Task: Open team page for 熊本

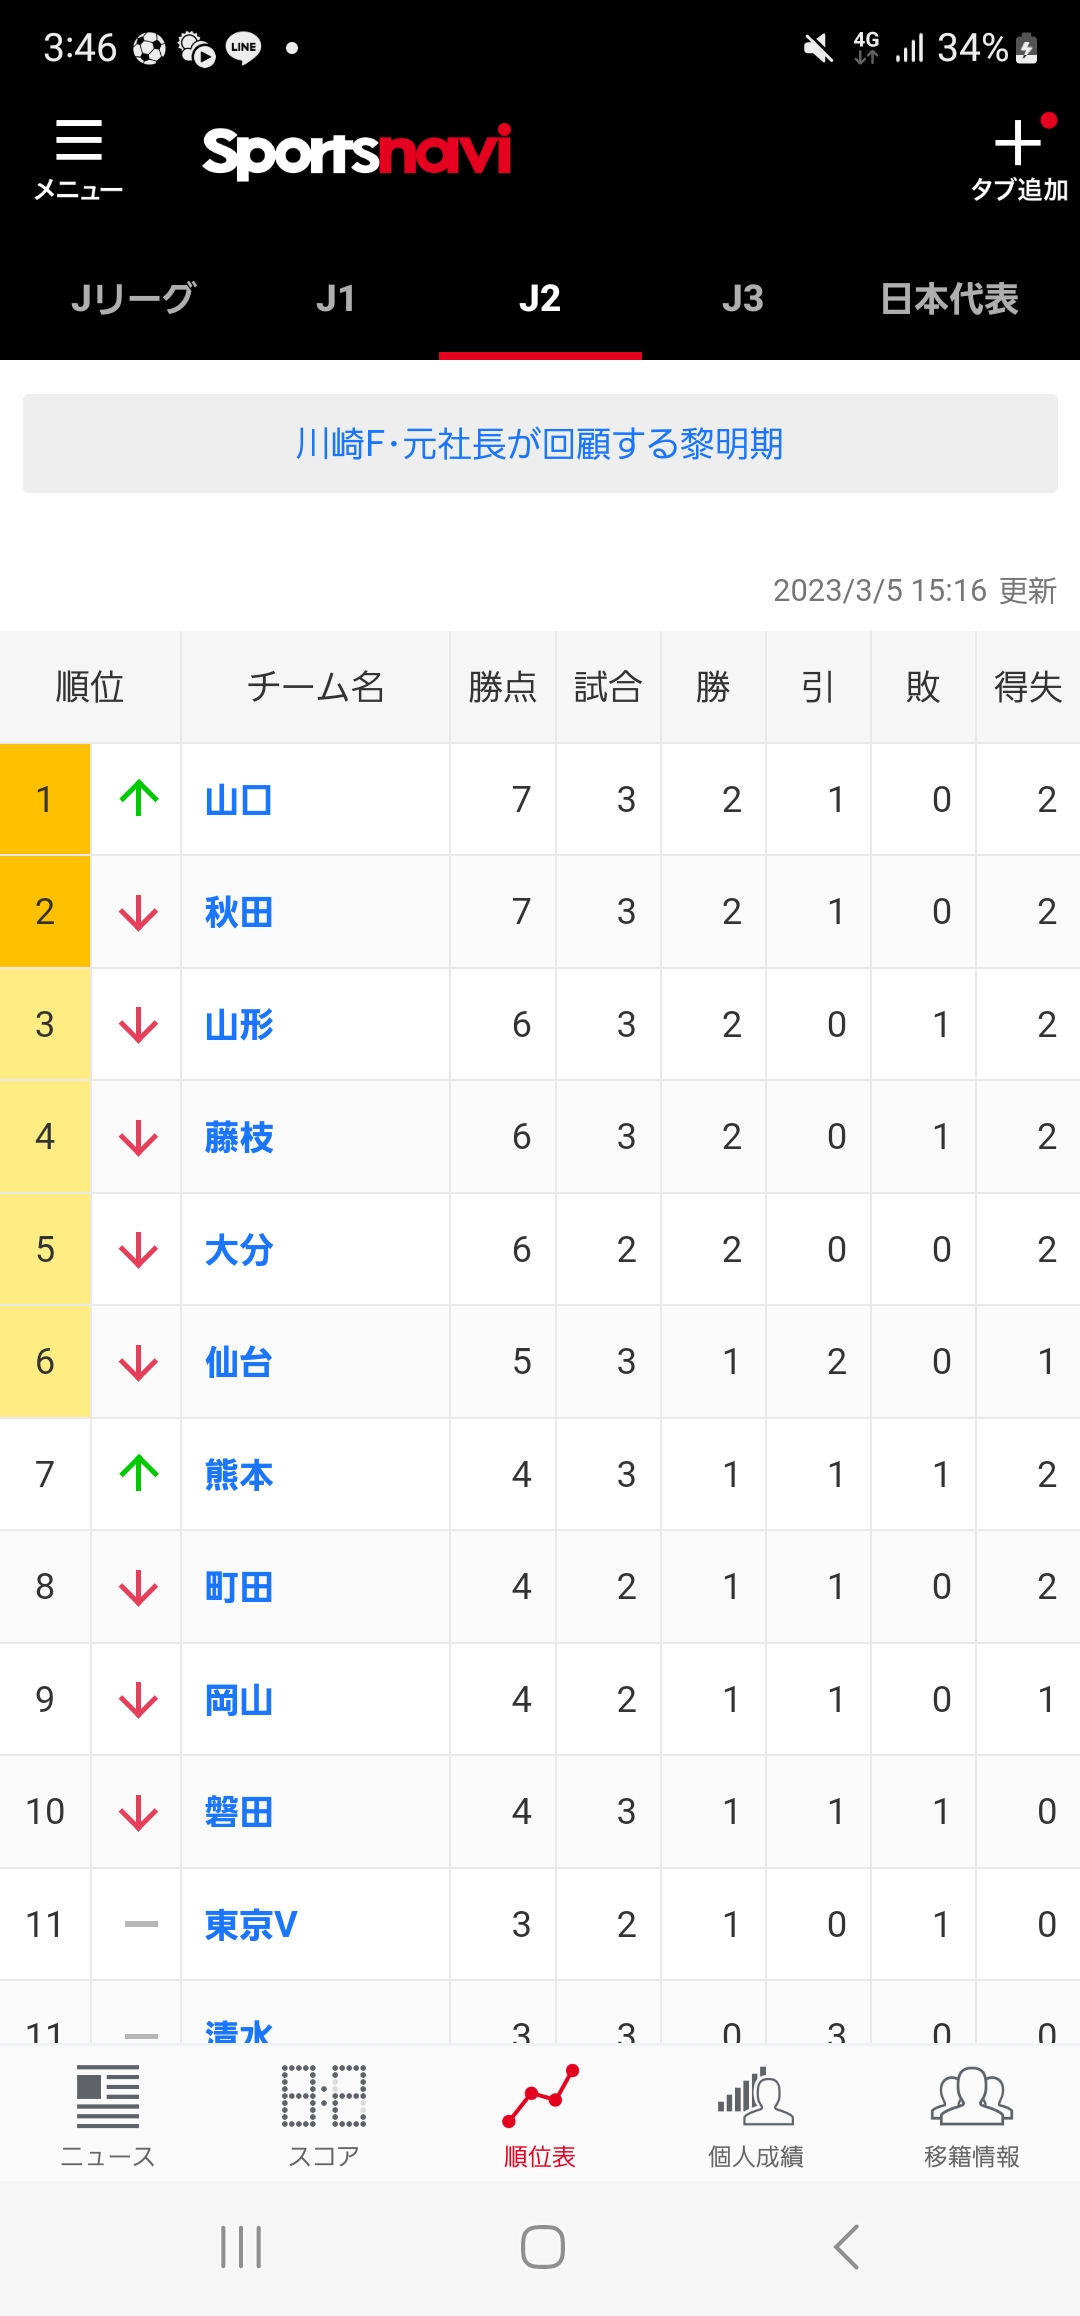Action: point(239,1475)
